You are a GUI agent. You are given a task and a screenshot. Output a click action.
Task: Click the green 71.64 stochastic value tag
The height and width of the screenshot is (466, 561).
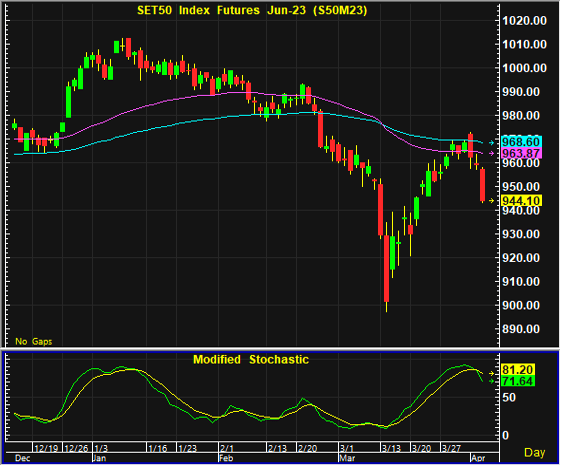pos(518,381)
